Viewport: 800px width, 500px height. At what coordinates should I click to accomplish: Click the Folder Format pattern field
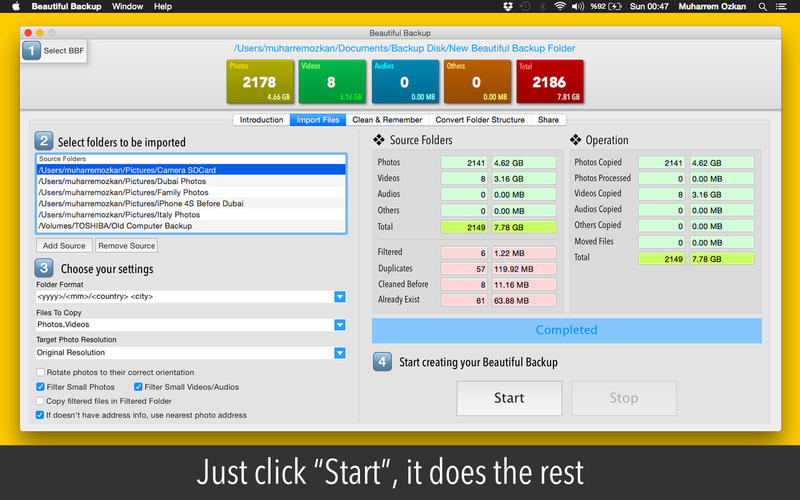click(185, 296)
